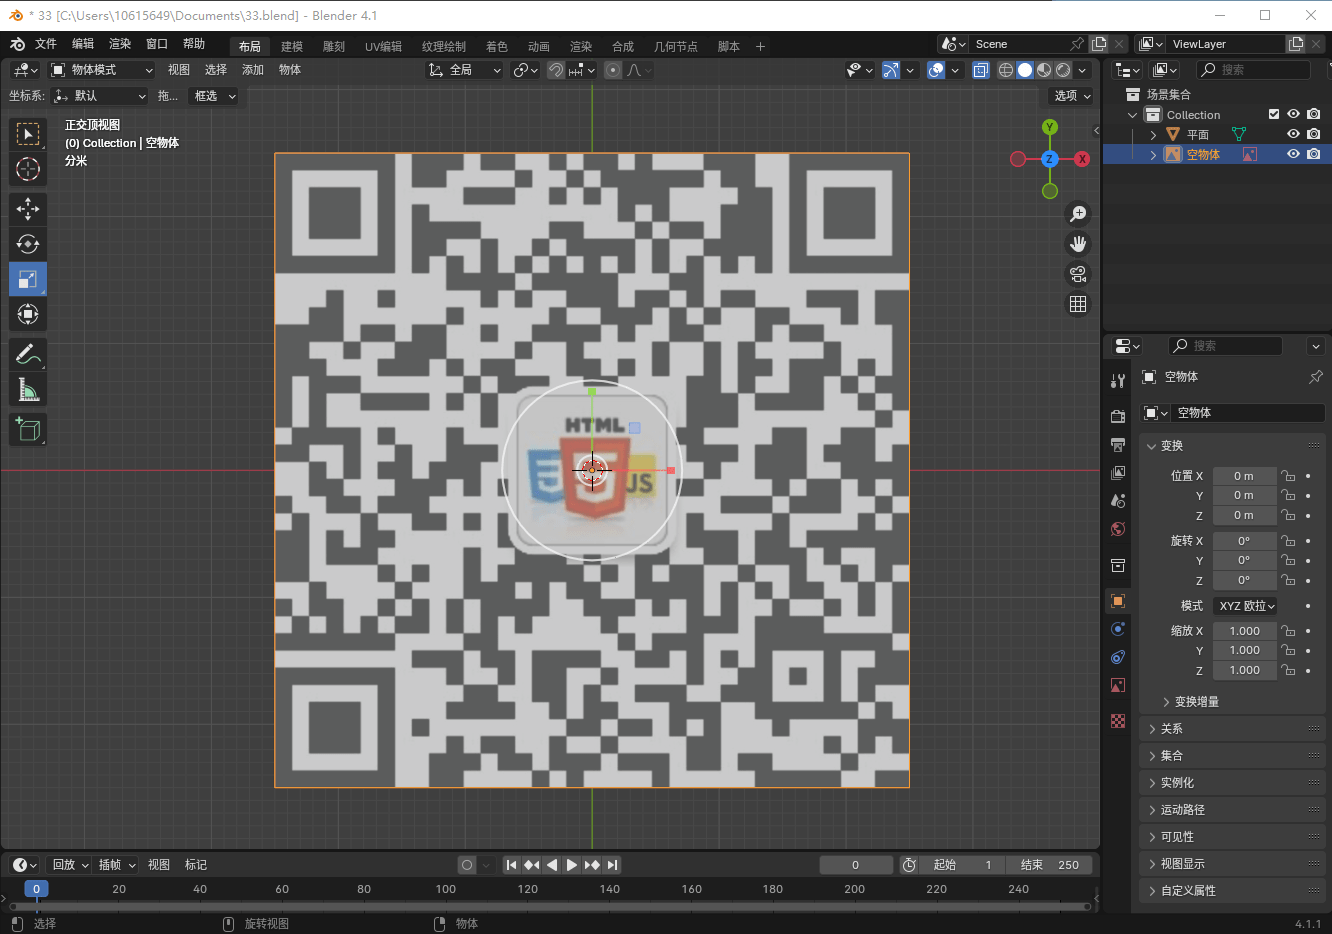Open the 添加 menu in viewport header

coord(253,70)
